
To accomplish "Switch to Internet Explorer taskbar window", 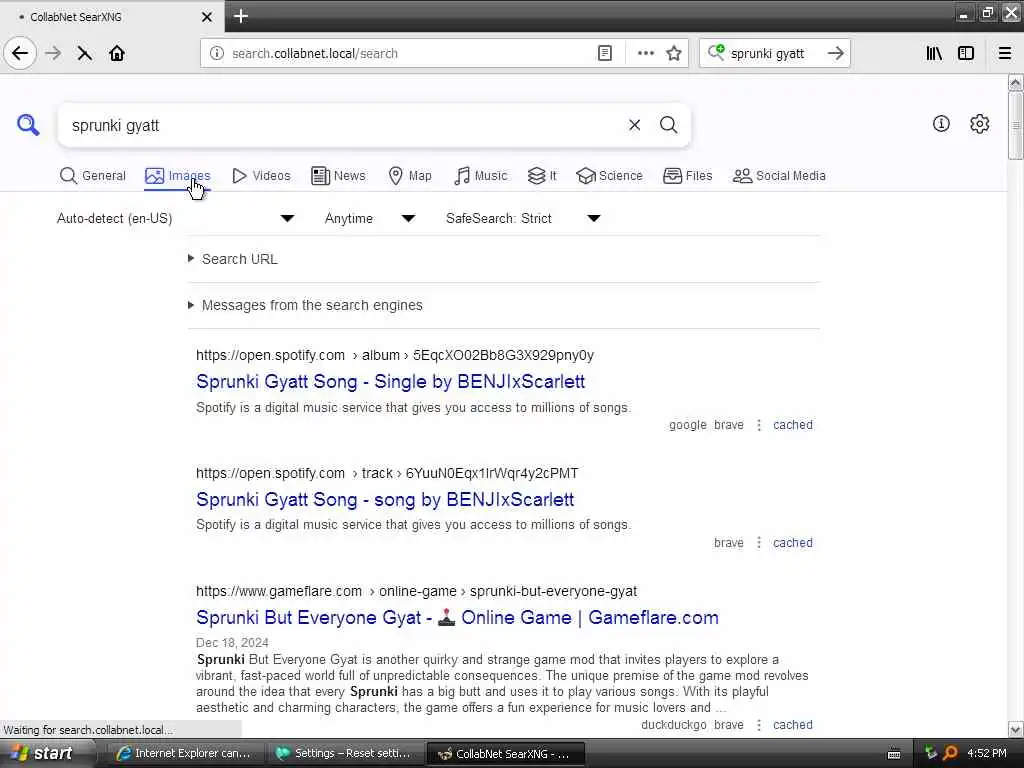I will pos(184,754).
